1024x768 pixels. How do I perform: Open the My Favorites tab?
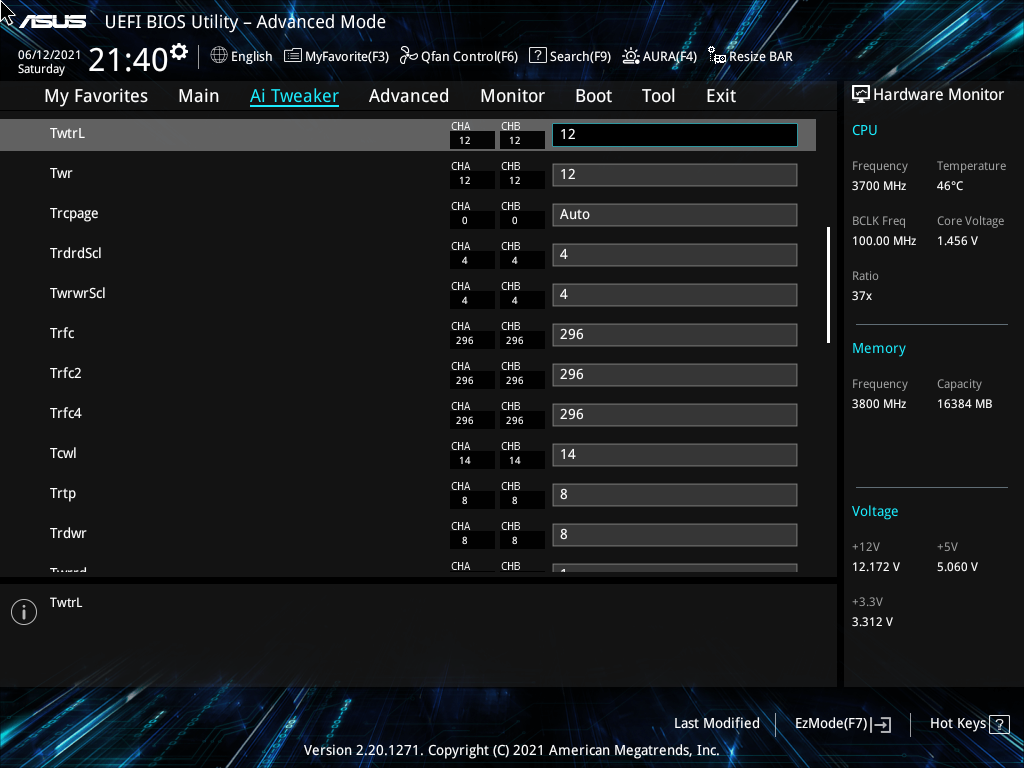[x=96, y=95]
